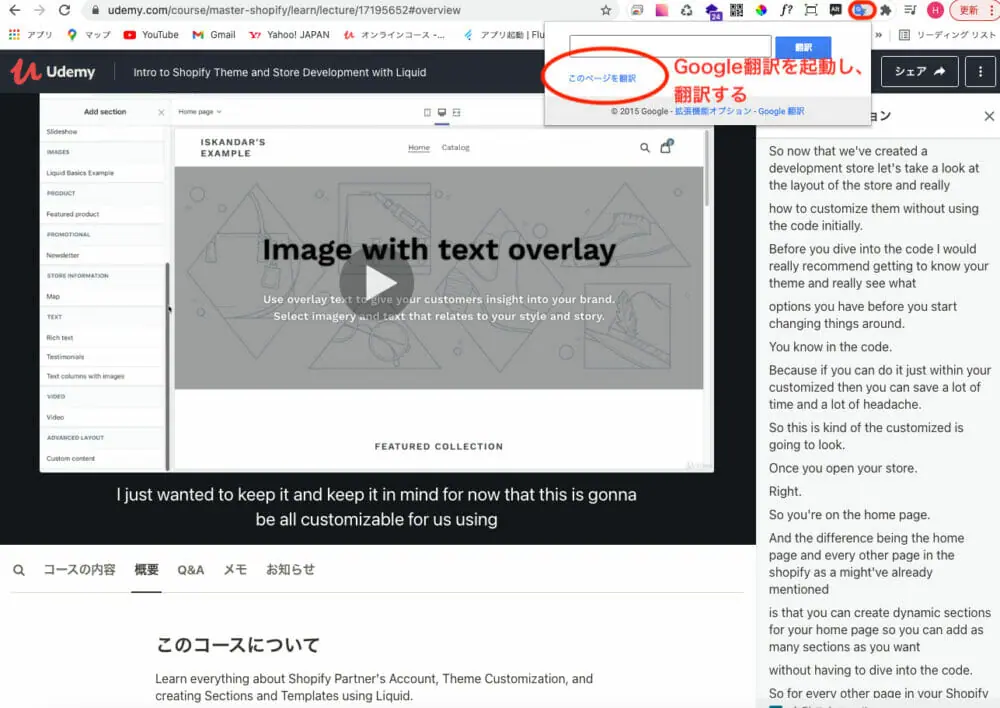Select the コースの内容 tab
This screenshot has width=1000, height=708.
click(79, 570)
